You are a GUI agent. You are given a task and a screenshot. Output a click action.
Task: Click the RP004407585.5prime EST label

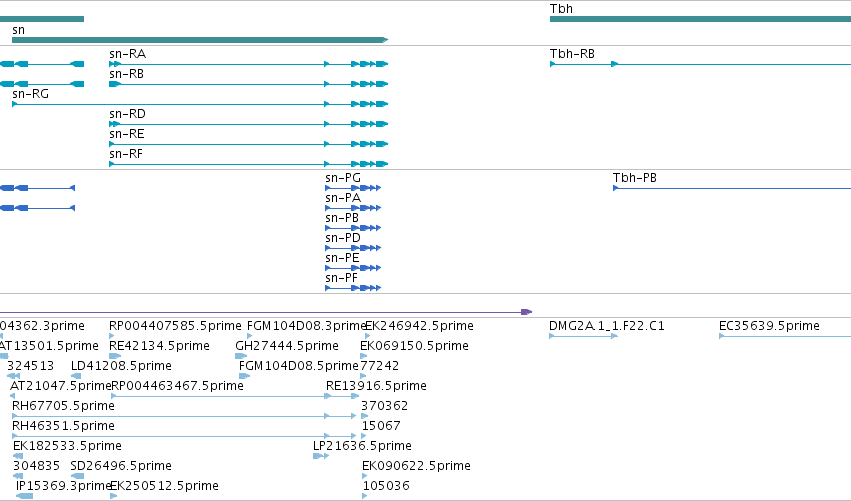coord(175,326)
